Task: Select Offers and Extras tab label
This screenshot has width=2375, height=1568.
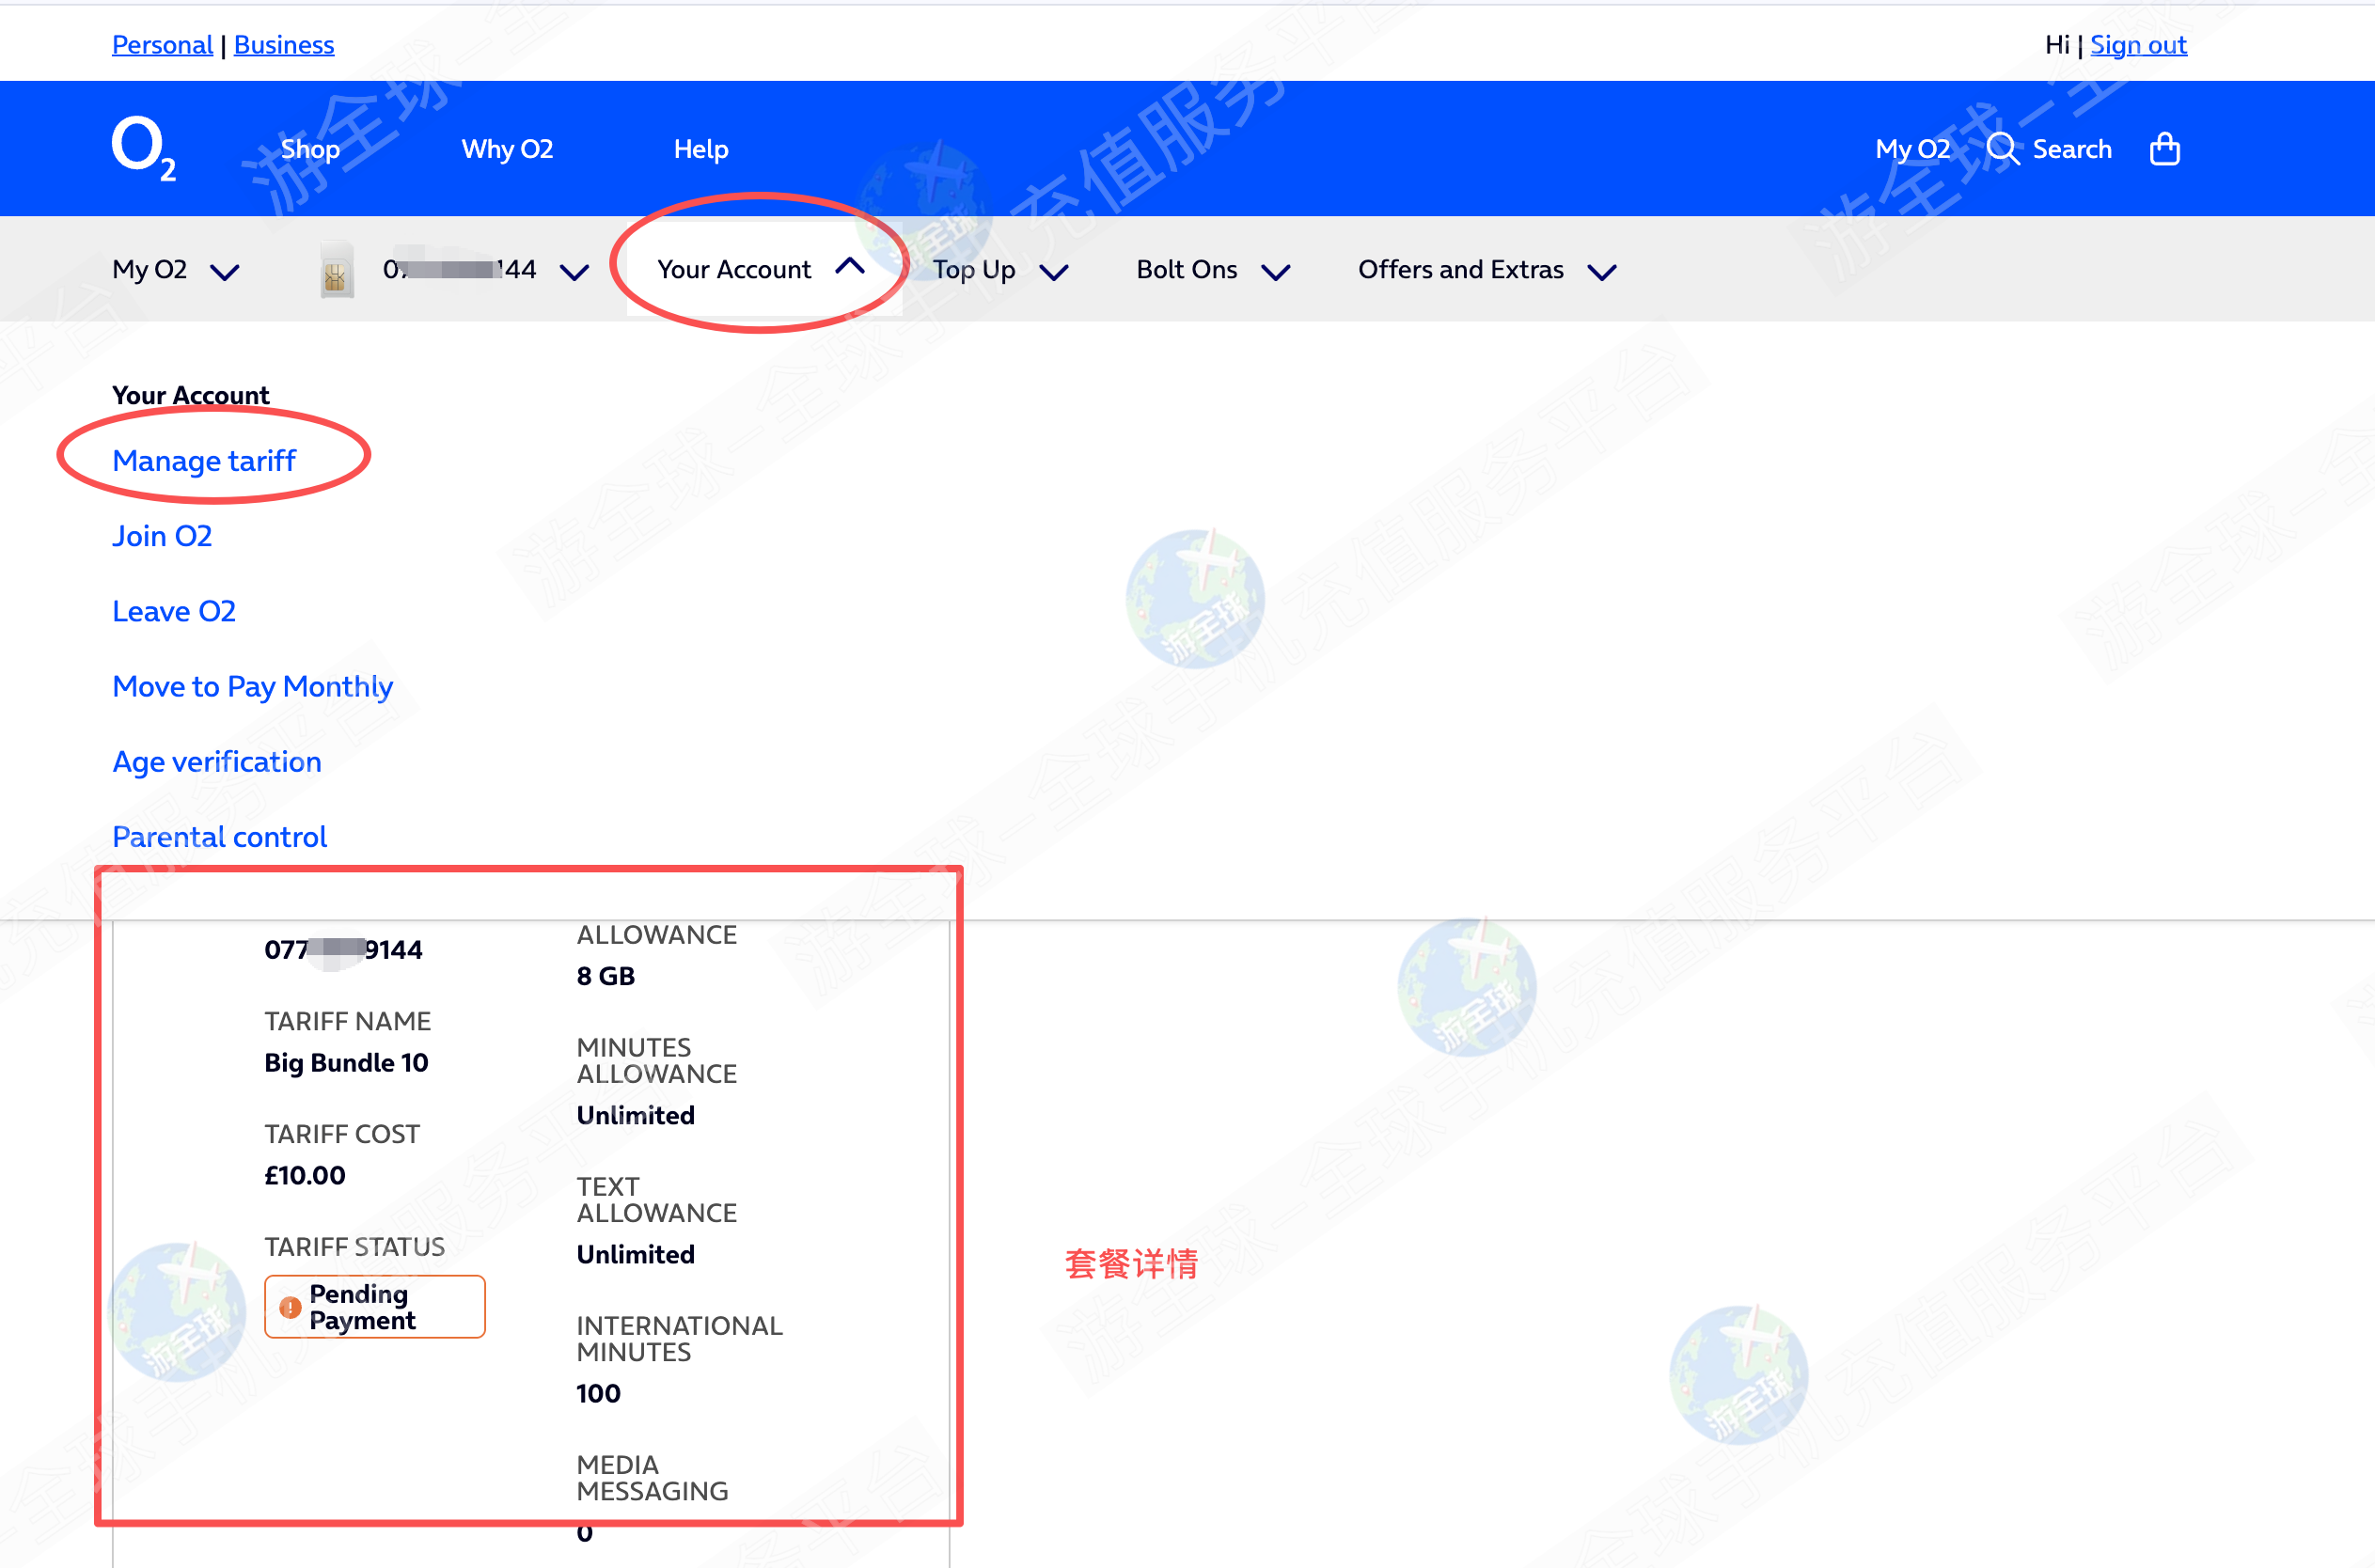Action: point(1461,269)
